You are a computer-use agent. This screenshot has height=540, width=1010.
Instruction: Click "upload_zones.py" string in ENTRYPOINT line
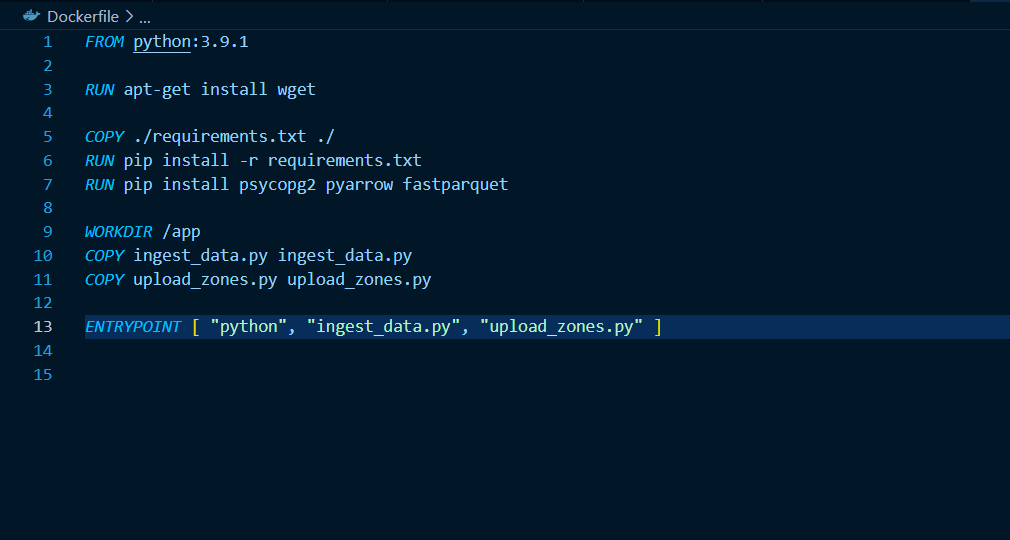pos(561,327)
